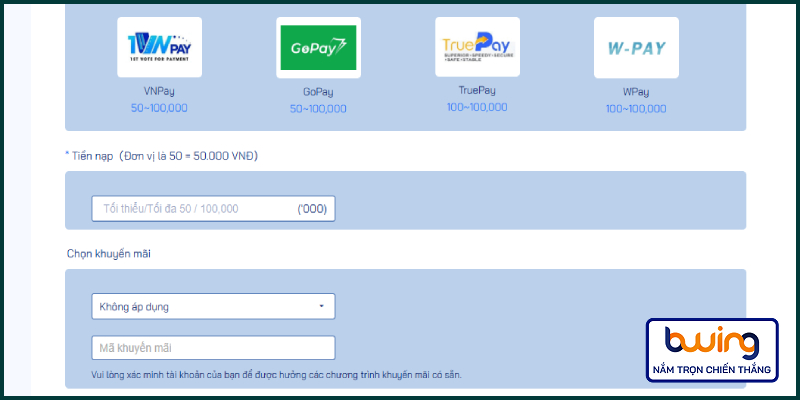Open the 'Không áp dụng' promotion dropdown
Screen dimensions: 800x400
(x=213, y=307)
